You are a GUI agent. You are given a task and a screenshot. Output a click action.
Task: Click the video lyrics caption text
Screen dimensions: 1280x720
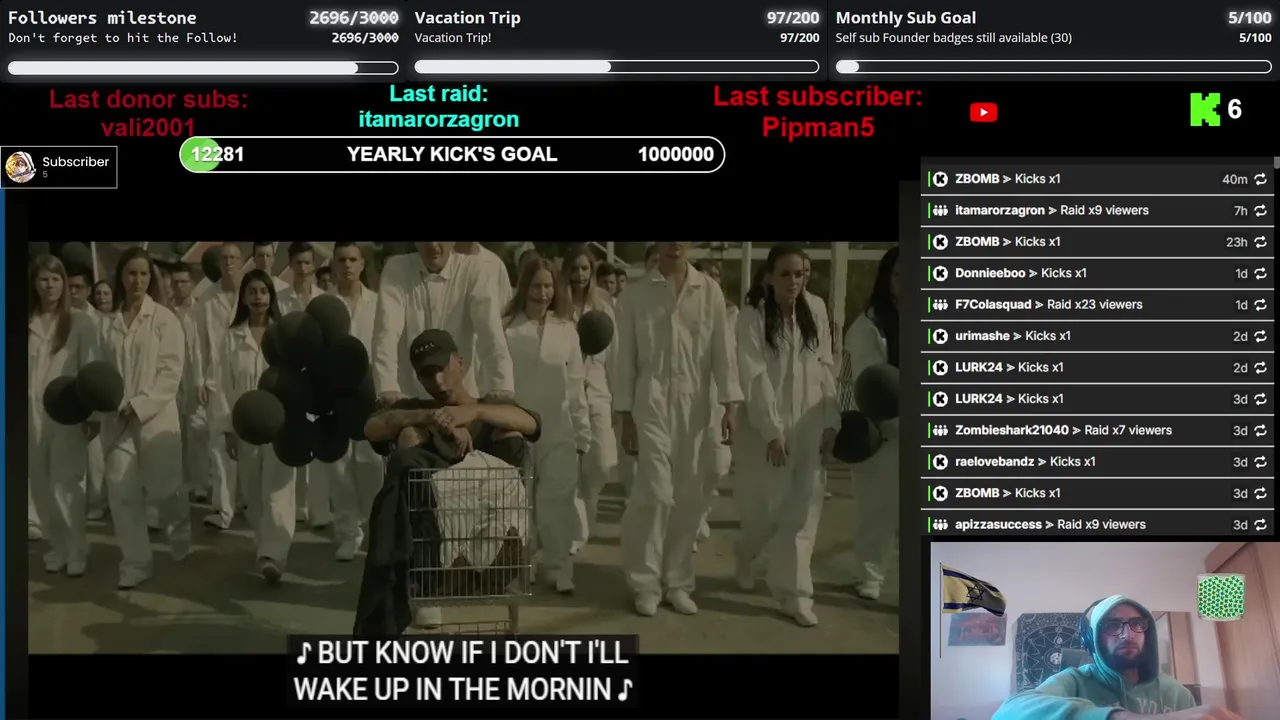(x=463, y=671)
